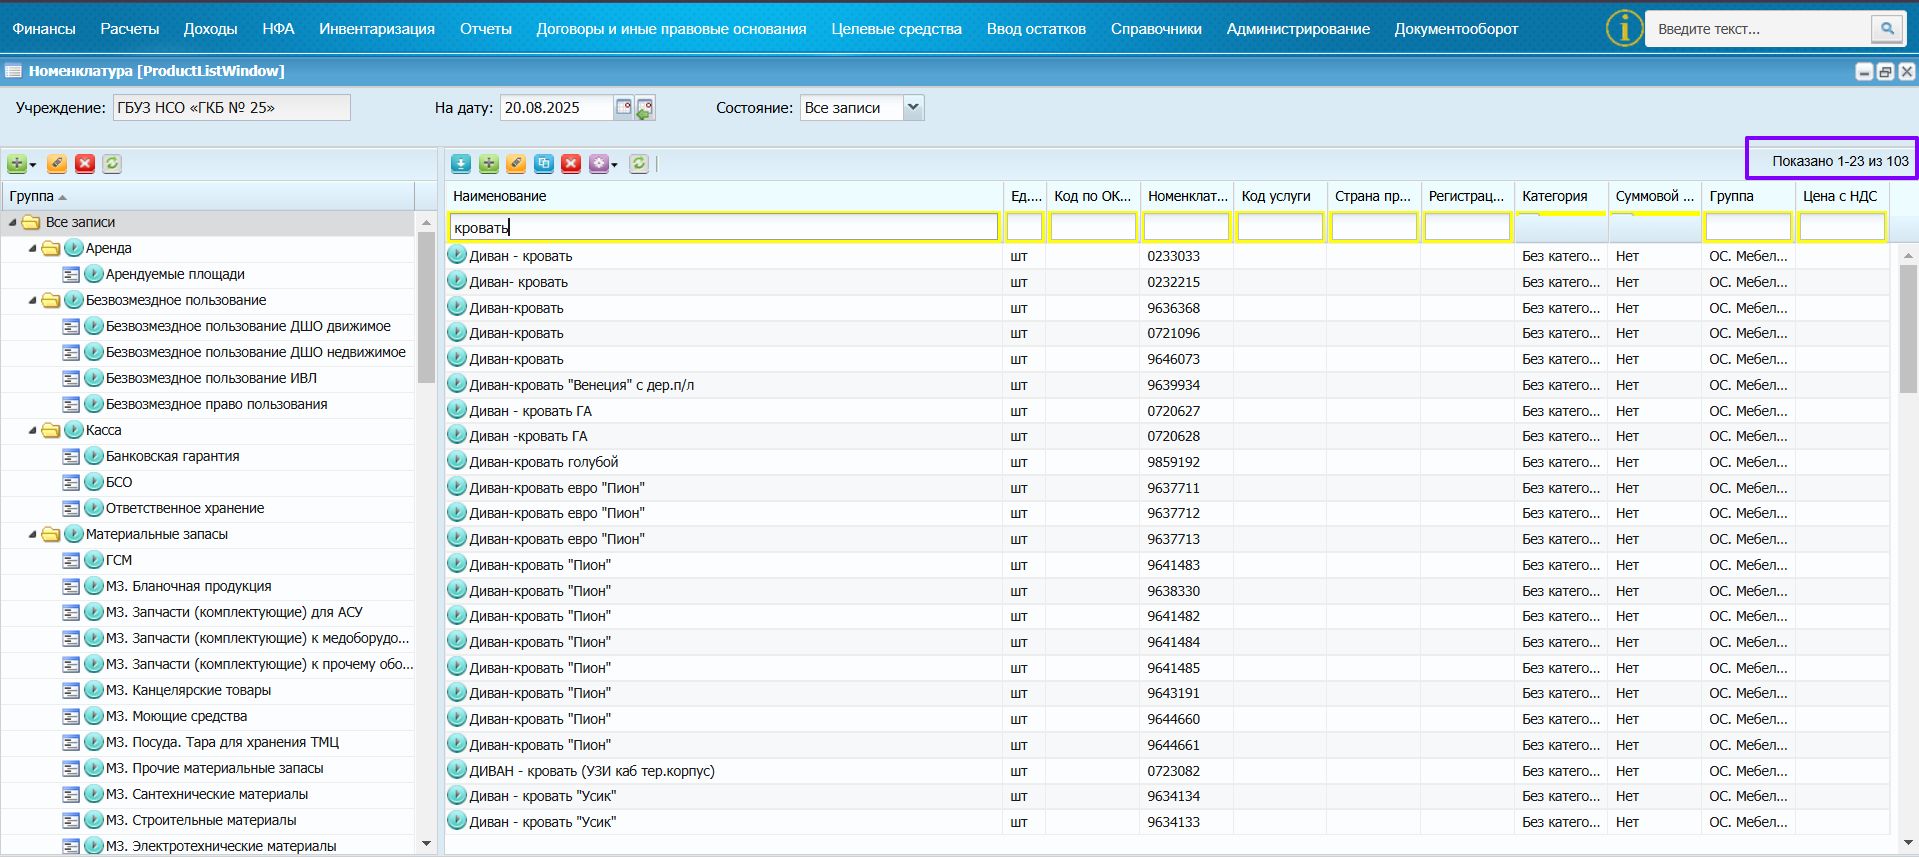1919x857 pixels.
Task: Open the Инвентаризация menu
Action: [377, 29]
